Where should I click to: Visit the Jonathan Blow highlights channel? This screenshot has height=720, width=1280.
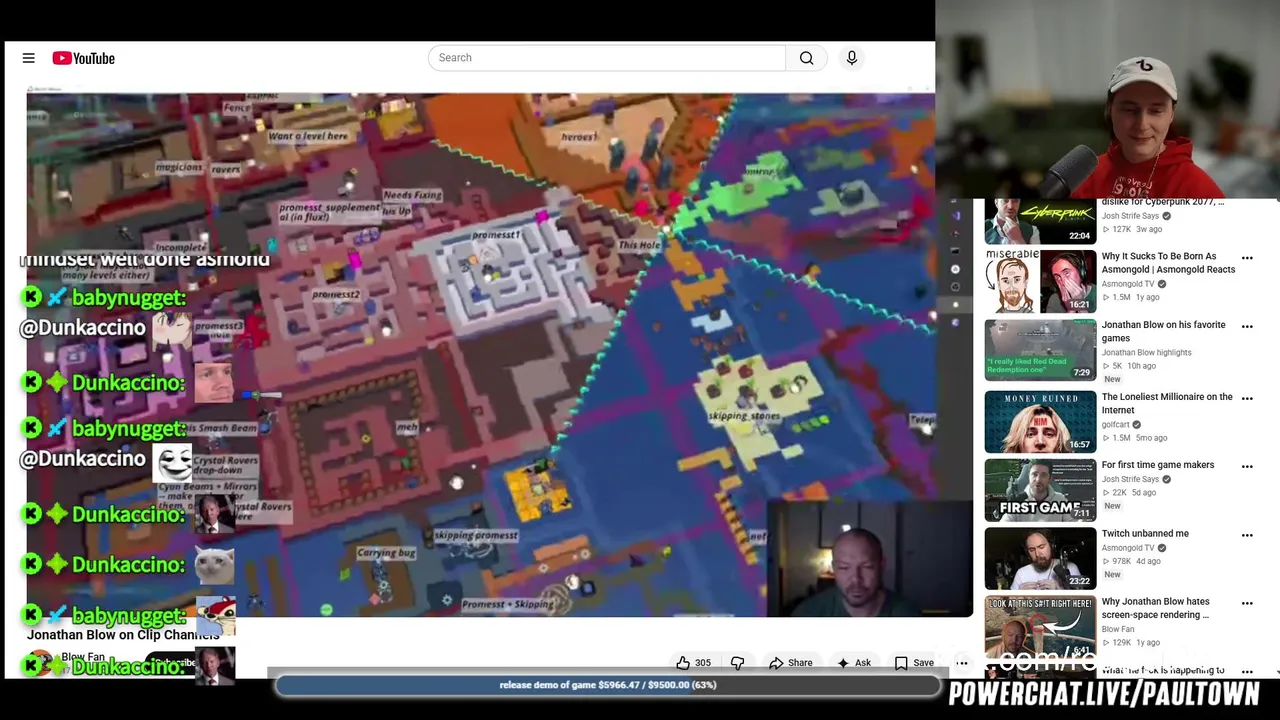pyautogui.click(x=1147, y=352)
